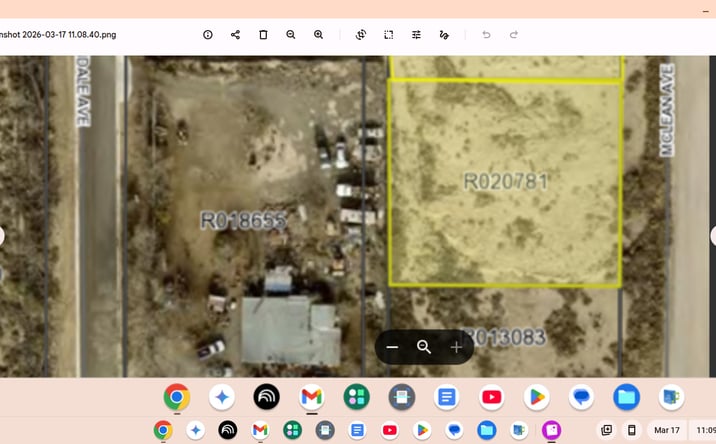Open calendar from Mar 17 date
716x444 pixels.
(x=667, y=430)
